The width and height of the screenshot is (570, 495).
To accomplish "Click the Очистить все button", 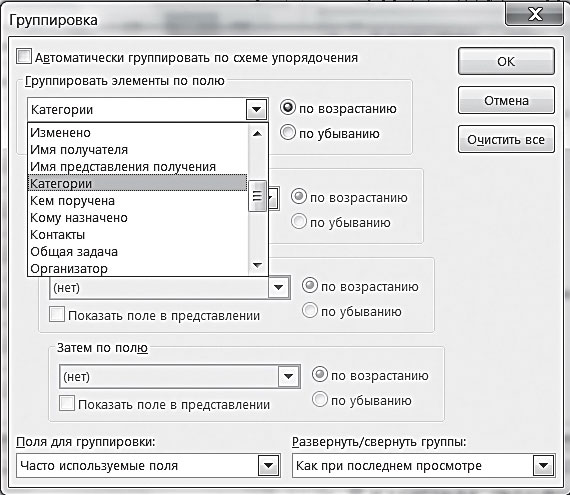I will point(506,140).
